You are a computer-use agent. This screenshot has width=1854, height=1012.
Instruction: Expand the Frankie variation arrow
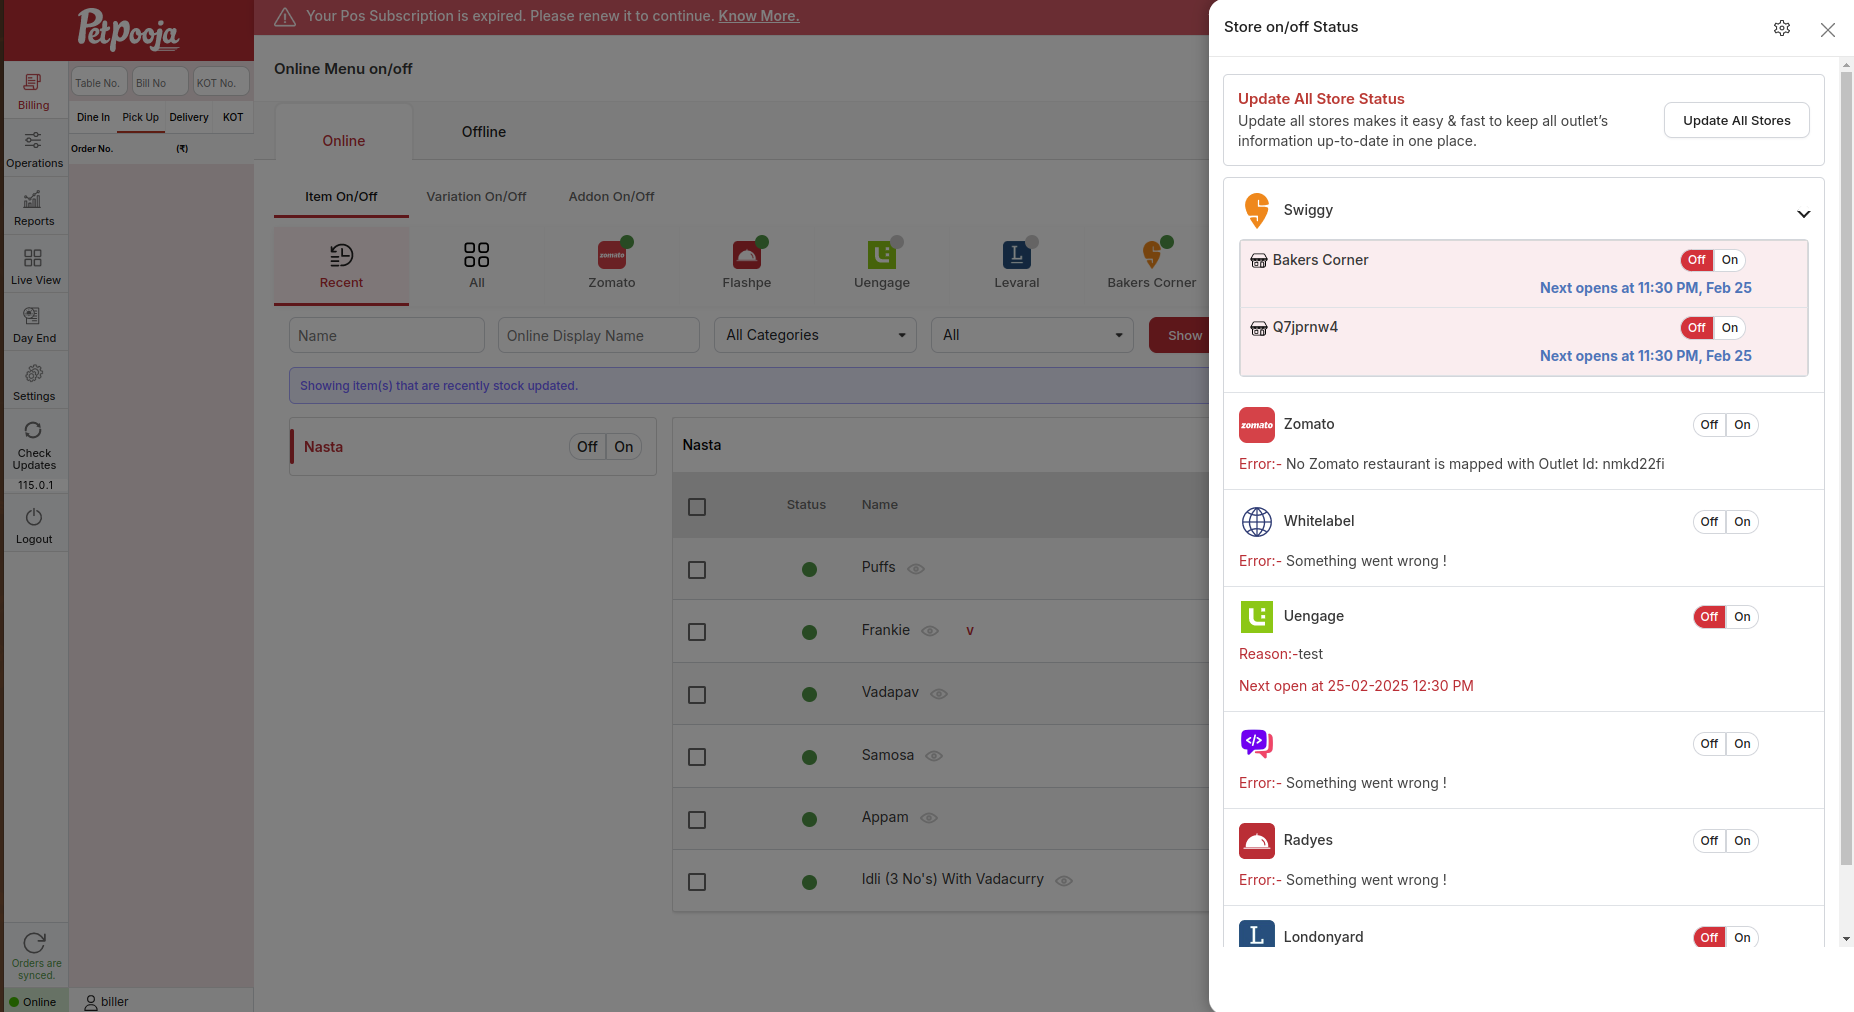tap(969, 631)
